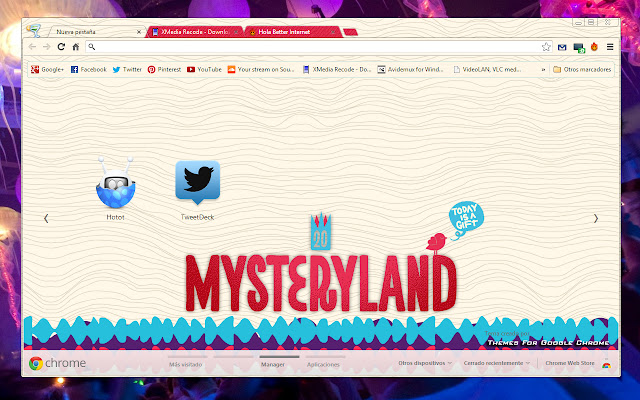Switch to Aplicaciones section
The width and height of the screenshot is (640, 400).
click(323, 364)
